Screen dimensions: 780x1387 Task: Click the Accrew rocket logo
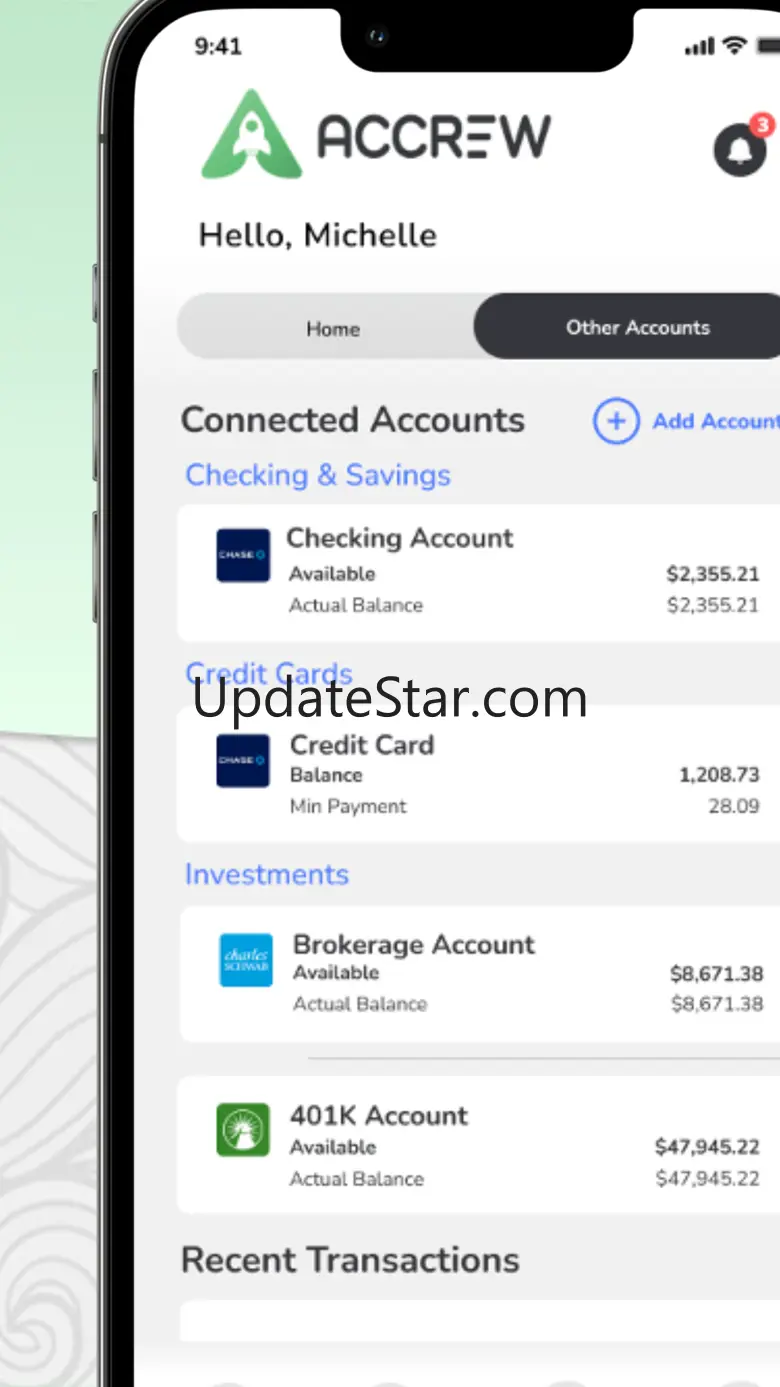251,134
